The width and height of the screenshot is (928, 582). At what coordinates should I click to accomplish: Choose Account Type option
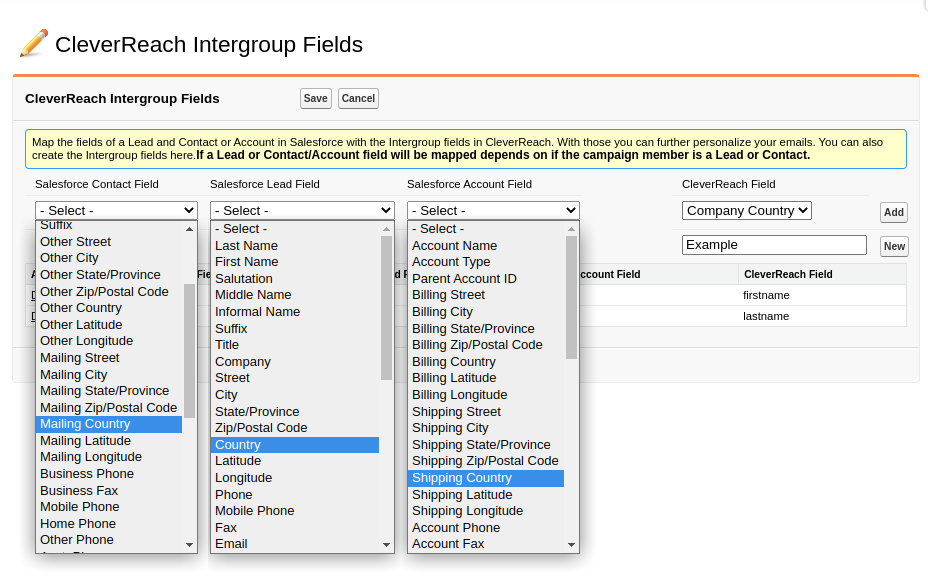point(486,262)
